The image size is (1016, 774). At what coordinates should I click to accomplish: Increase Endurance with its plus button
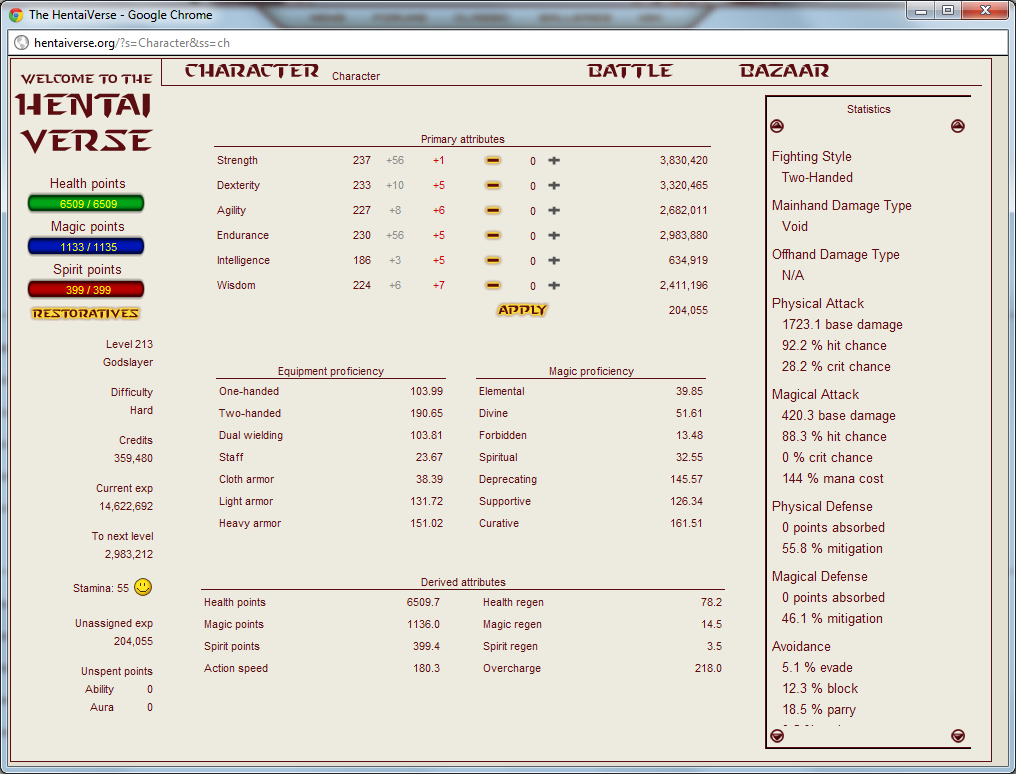click(x=554, y=235)
